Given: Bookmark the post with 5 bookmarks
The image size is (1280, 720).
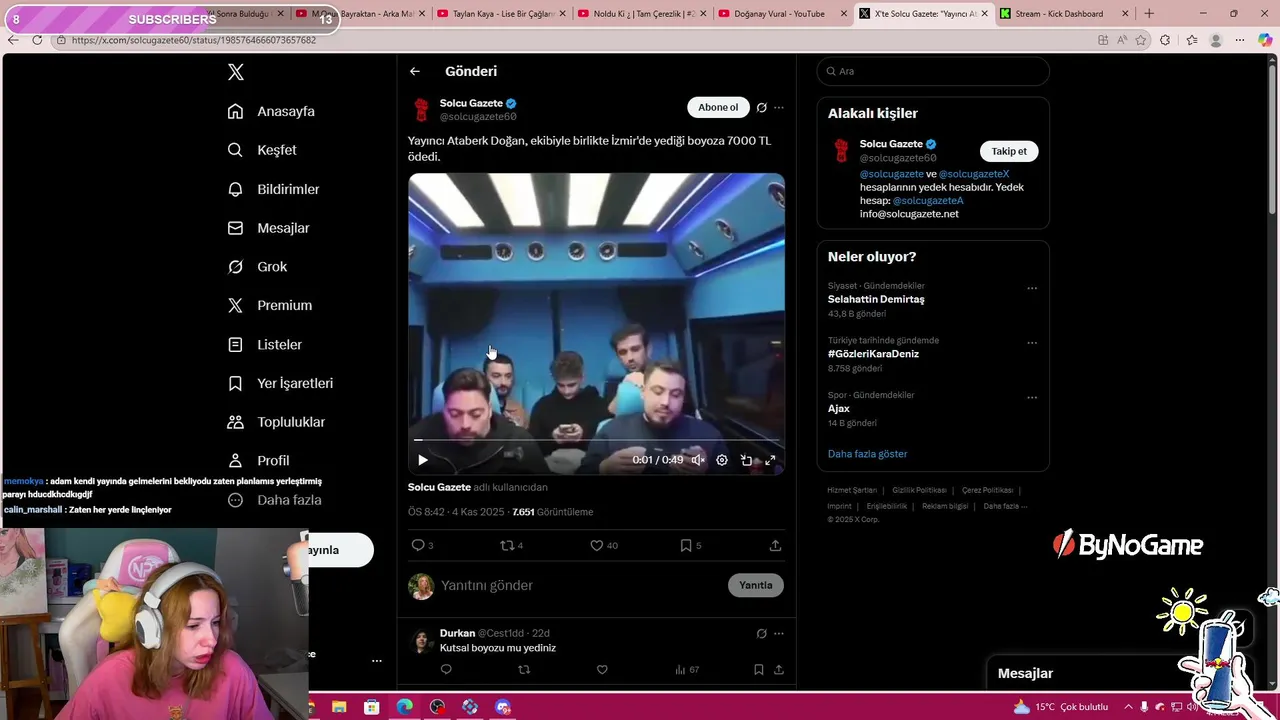Looking at the screenshot, I should pyautogui.click(x=691, y=545).
